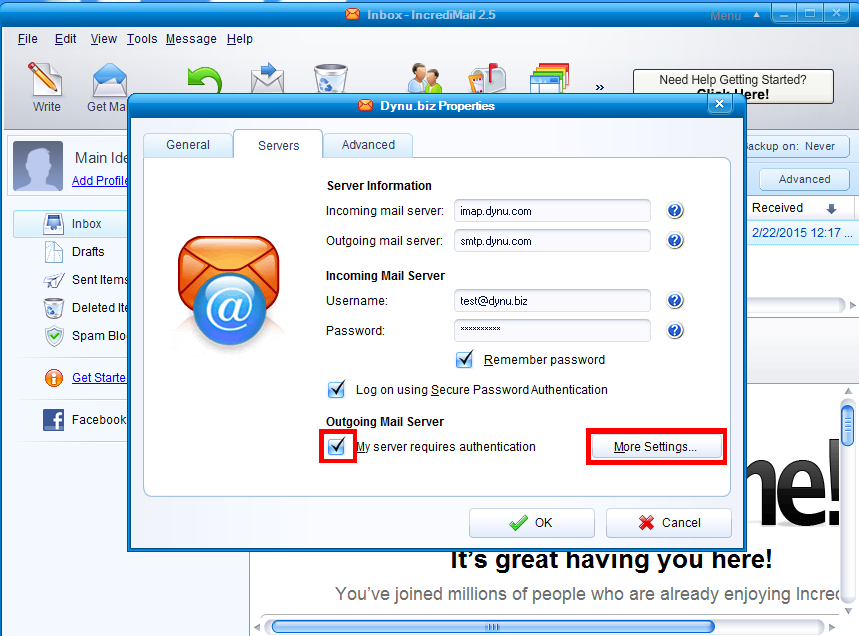Toggle Log on using Secure Password Authentication
This screenshot has width=859, height=636.
pos(336,389)
